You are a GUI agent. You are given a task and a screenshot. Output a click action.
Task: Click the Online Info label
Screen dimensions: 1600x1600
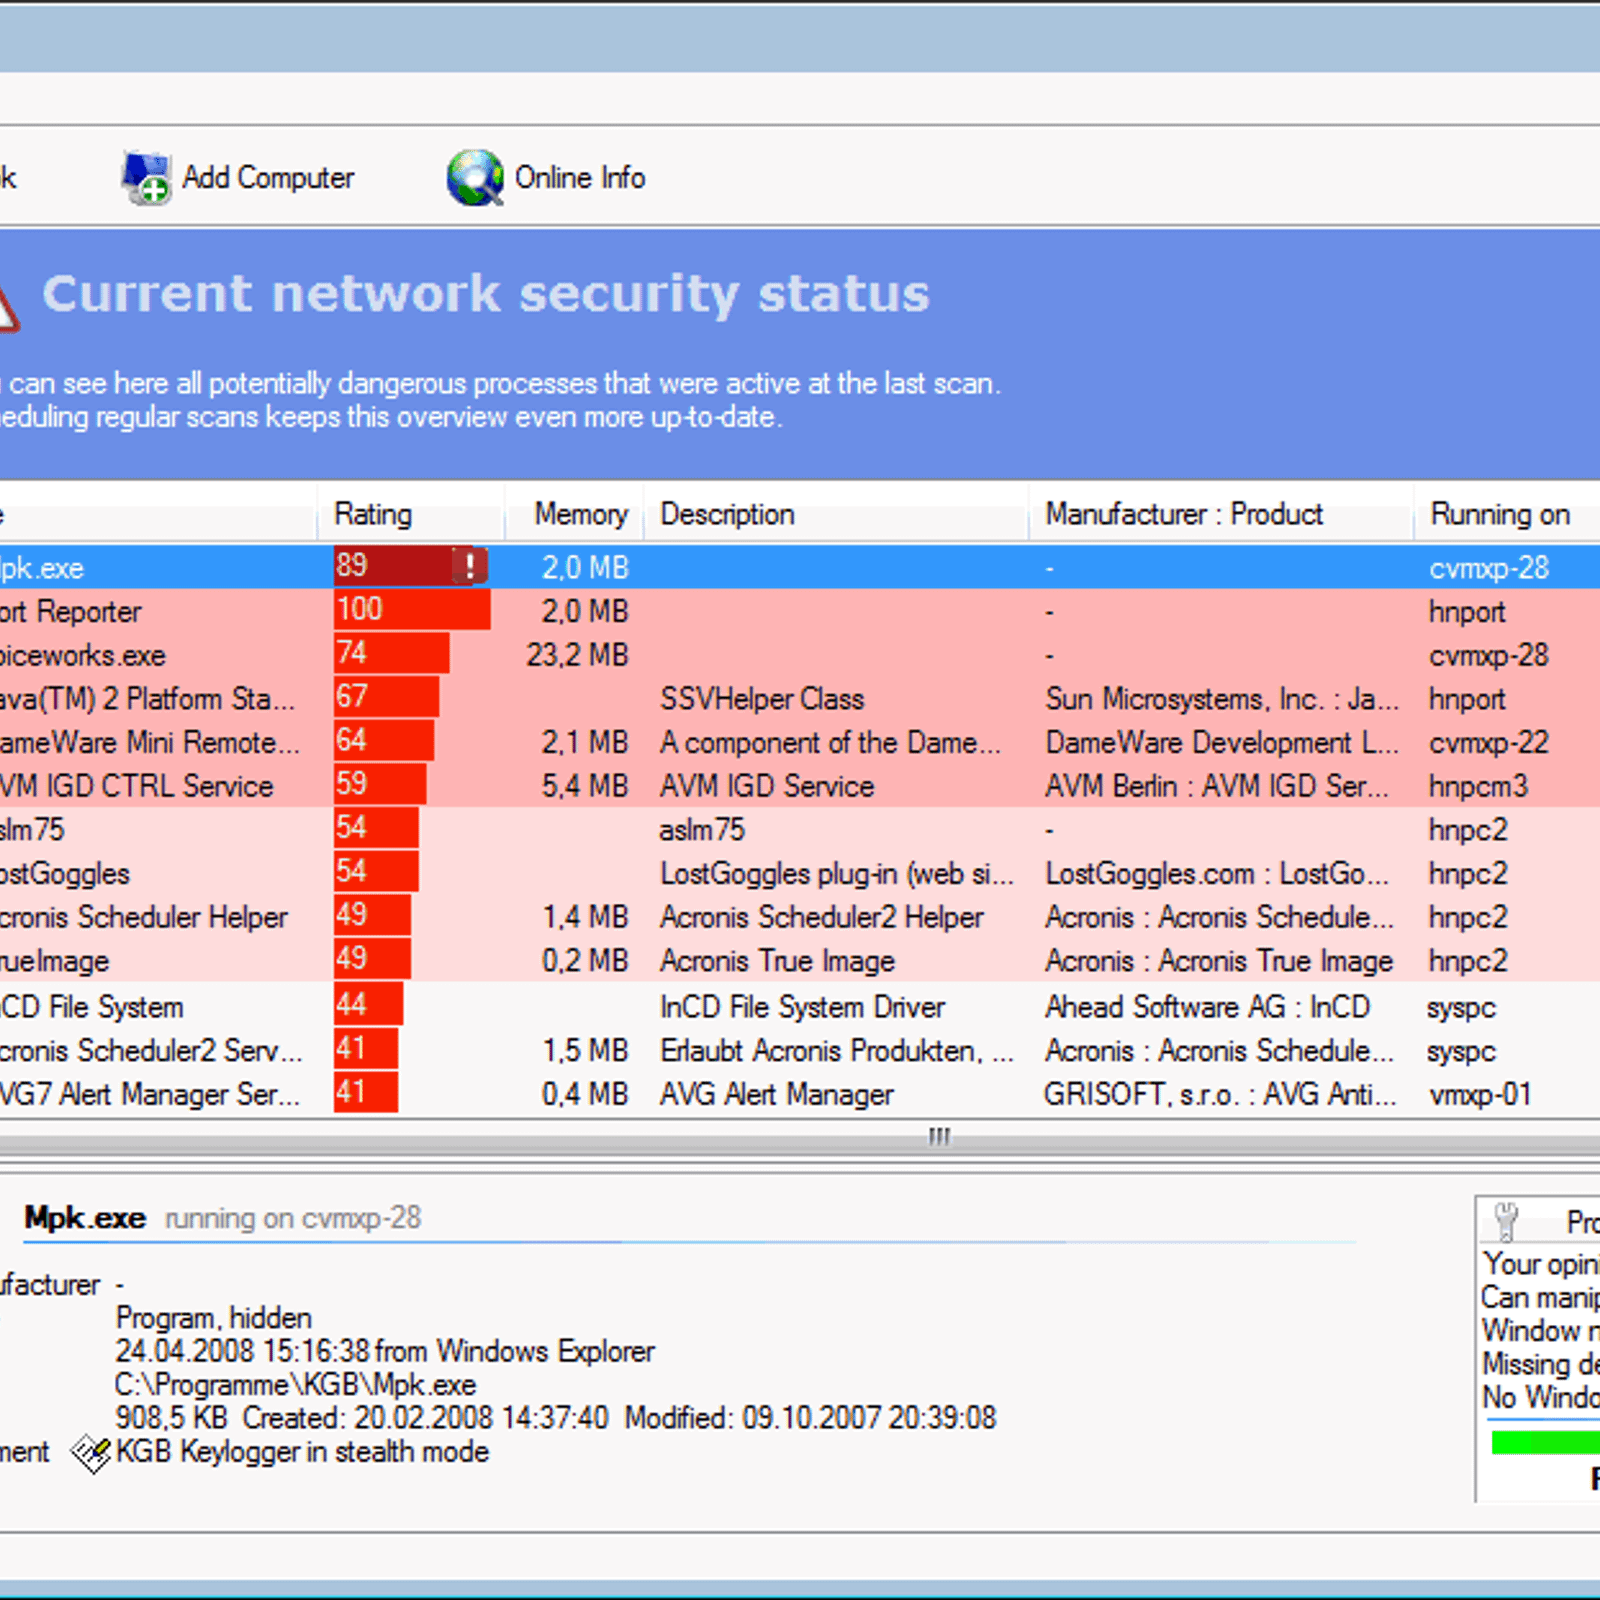point(580,178)
